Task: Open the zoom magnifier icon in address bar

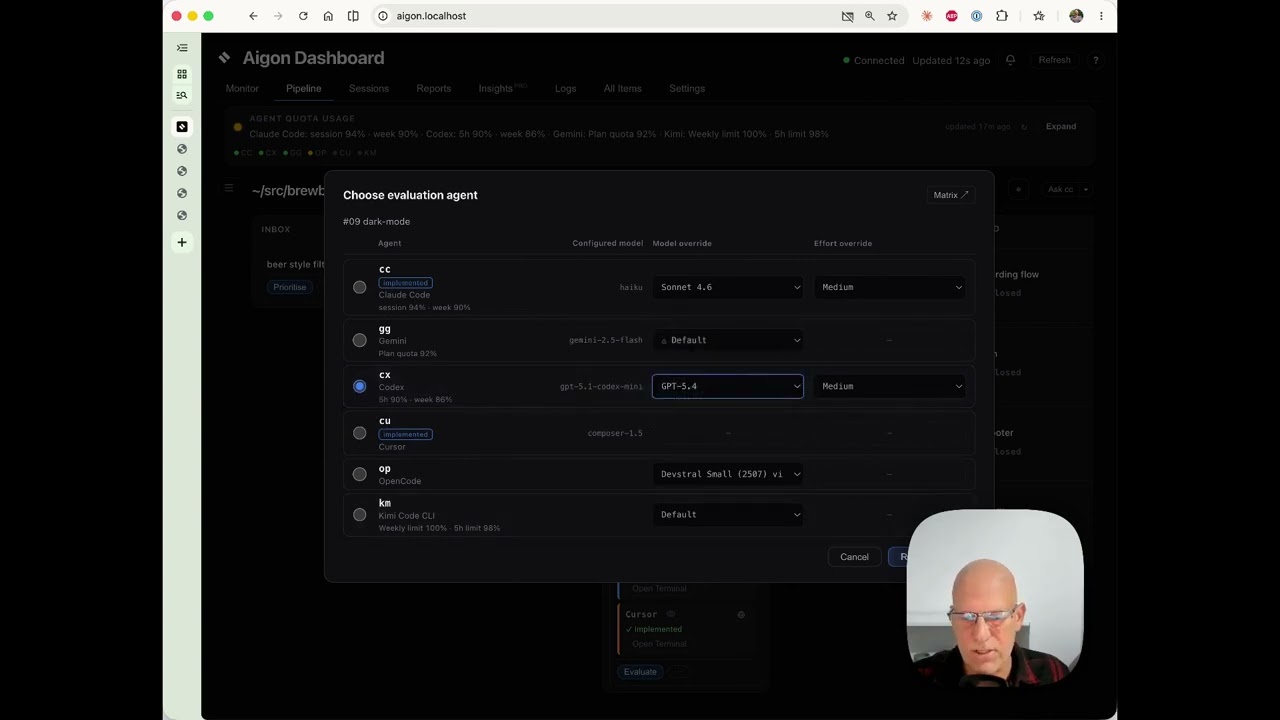Action: point(869,16)
